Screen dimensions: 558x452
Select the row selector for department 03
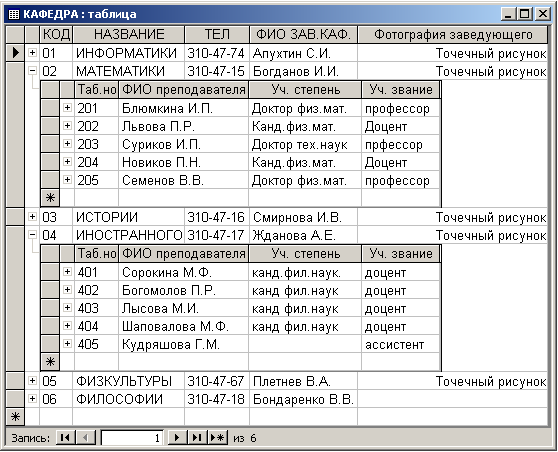point(15,217)
